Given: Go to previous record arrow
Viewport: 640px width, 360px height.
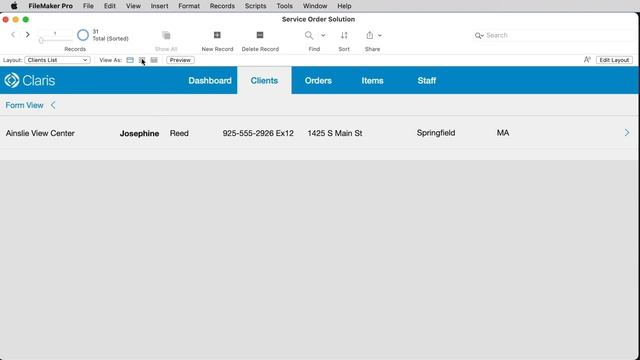Looking at the screenshot, I should pos(13,35).
